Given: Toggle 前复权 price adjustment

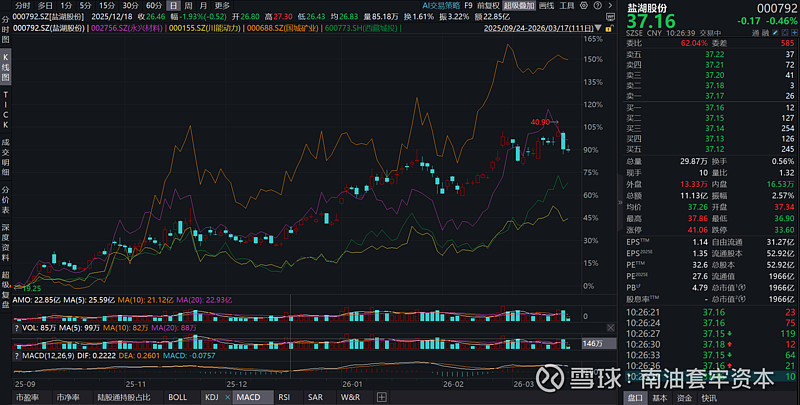Looking at the screenshot, I should coord(486,5).
